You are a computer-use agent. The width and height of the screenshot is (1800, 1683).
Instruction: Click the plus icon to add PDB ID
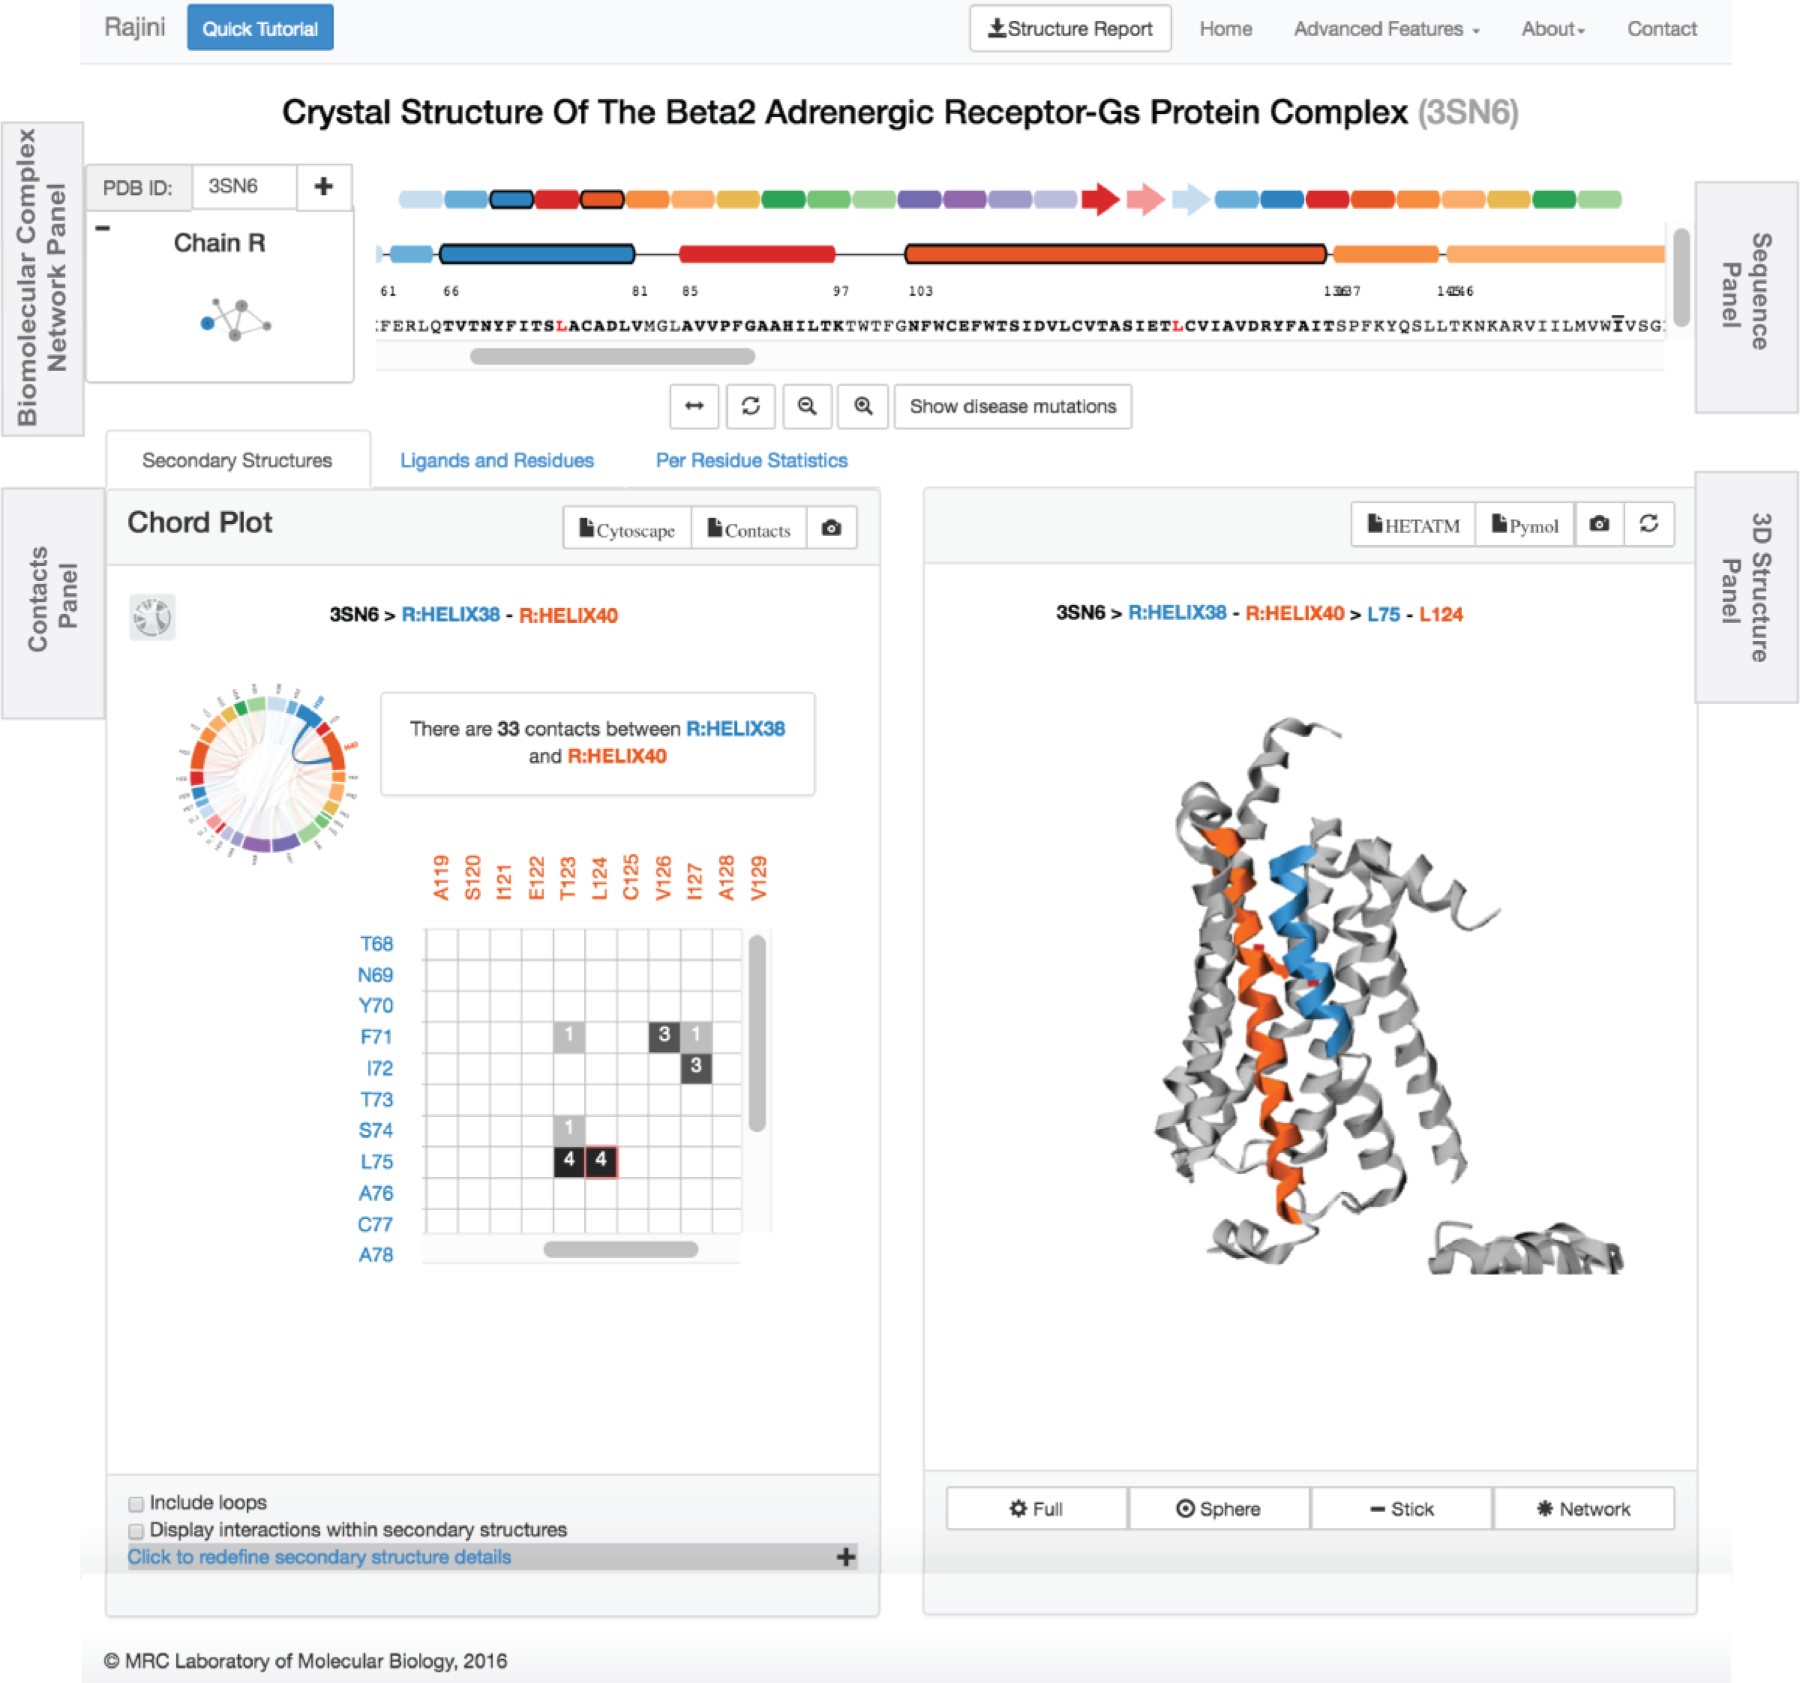point(323,187)
